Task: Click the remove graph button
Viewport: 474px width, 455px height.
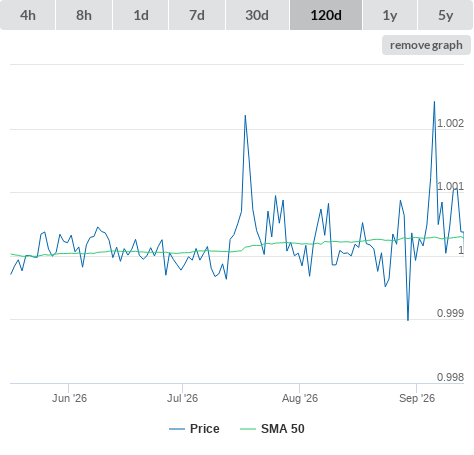Action: [426, 45]
